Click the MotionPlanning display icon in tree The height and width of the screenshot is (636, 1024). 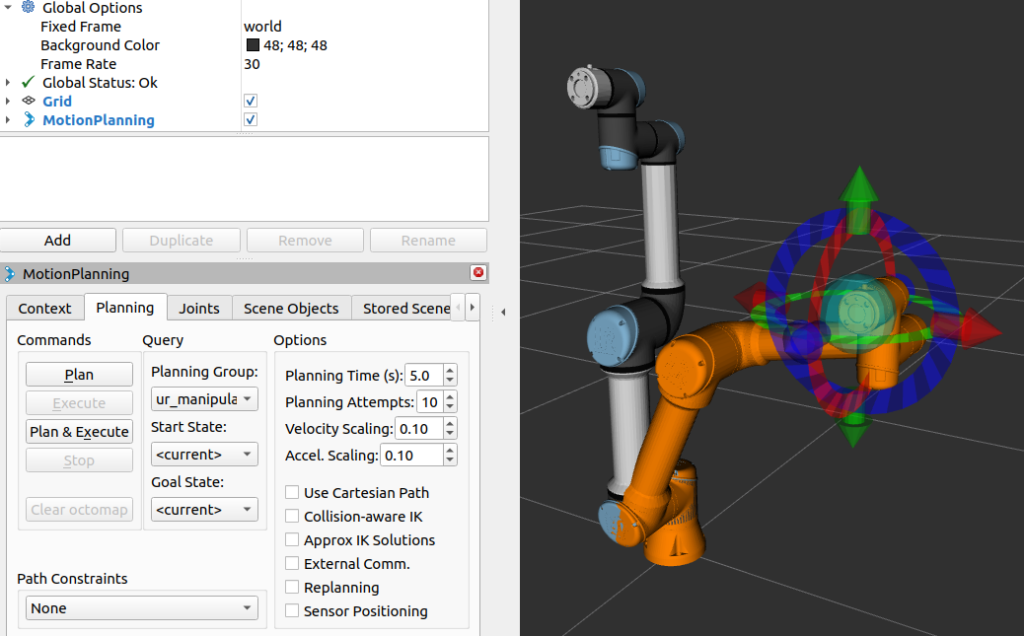[28, 120]
